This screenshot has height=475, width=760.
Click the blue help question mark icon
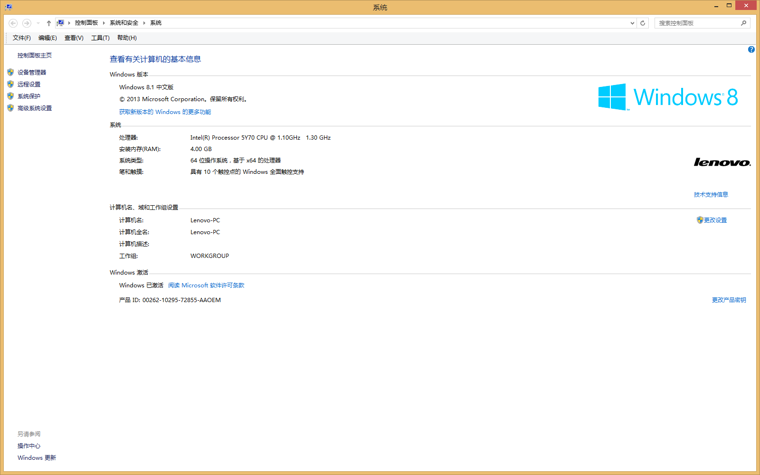pyautogui.click(x=751, y=49)
